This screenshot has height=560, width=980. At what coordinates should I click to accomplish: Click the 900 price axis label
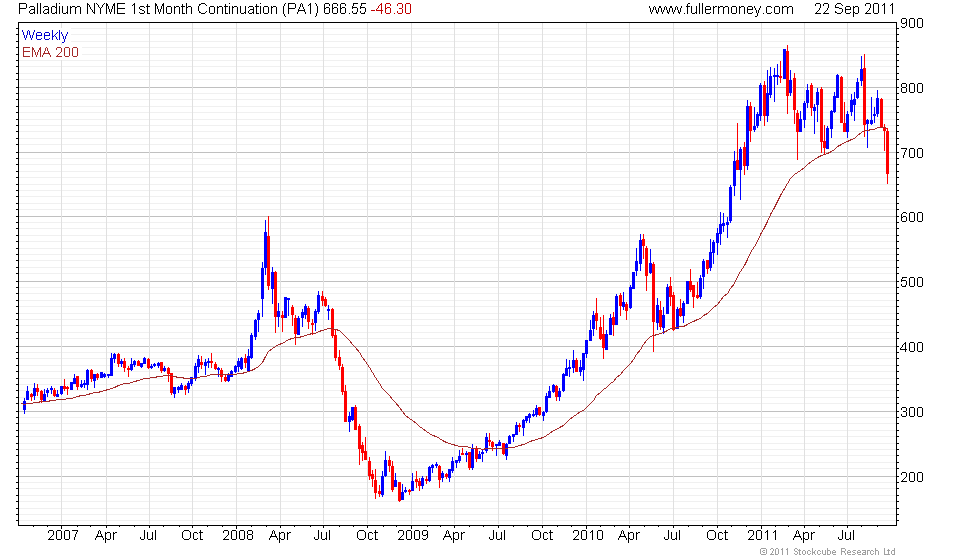pos(912,24)
